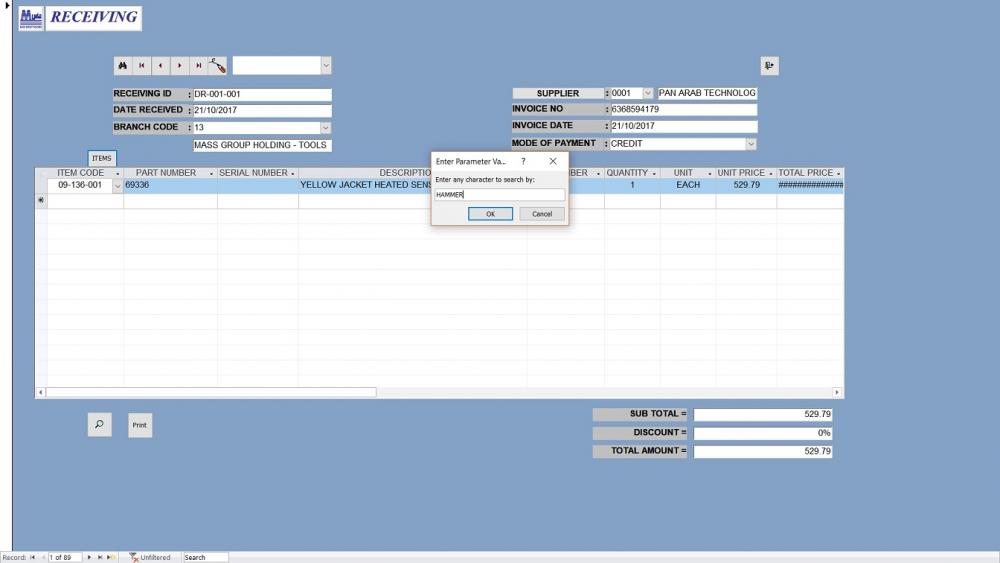Open Part Number column header filter arrow
The height and width of the screenshot is (563, 1000).
pos(211,173)
